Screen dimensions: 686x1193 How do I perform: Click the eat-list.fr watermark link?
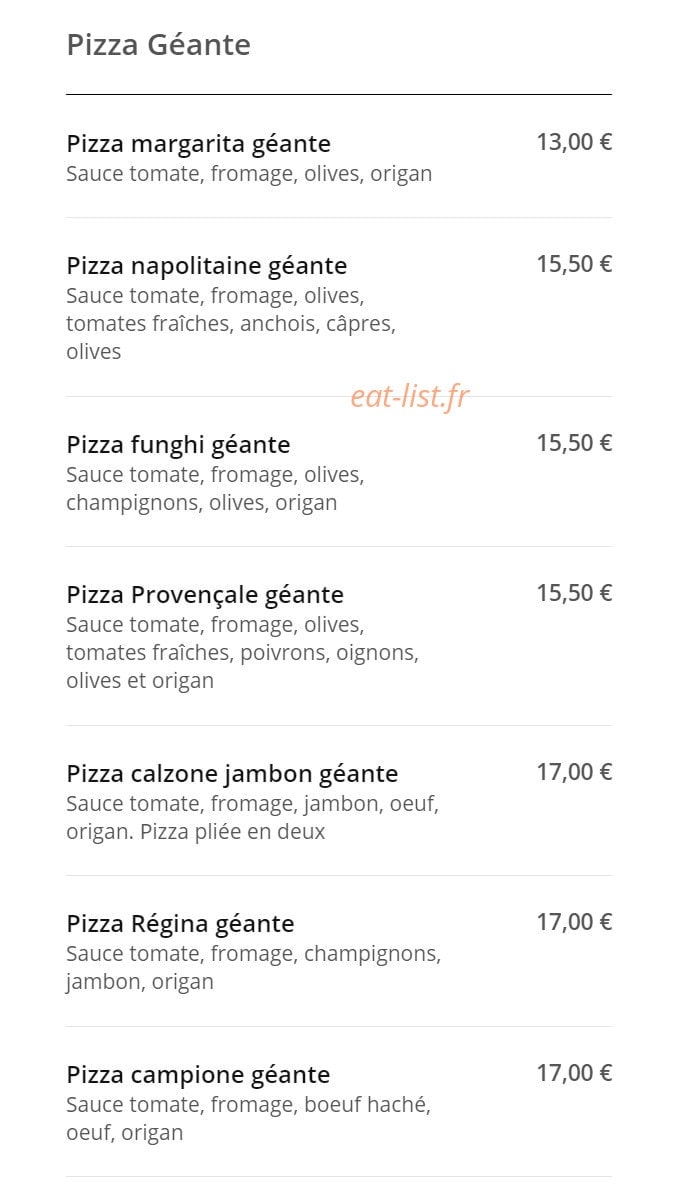[x=410, y=397]
